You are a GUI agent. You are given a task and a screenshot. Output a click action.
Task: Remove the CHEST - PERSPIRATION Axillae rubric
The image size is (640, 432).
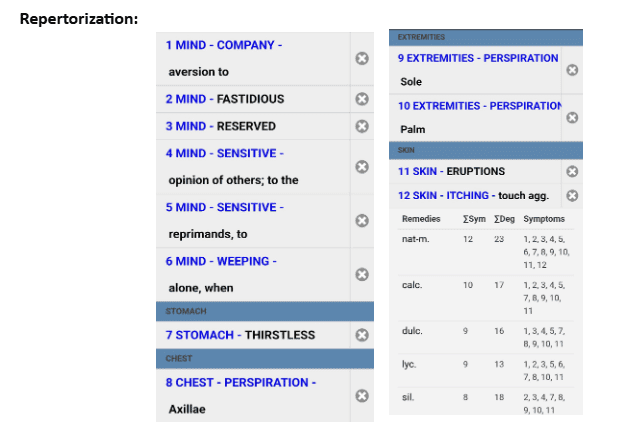362,395
